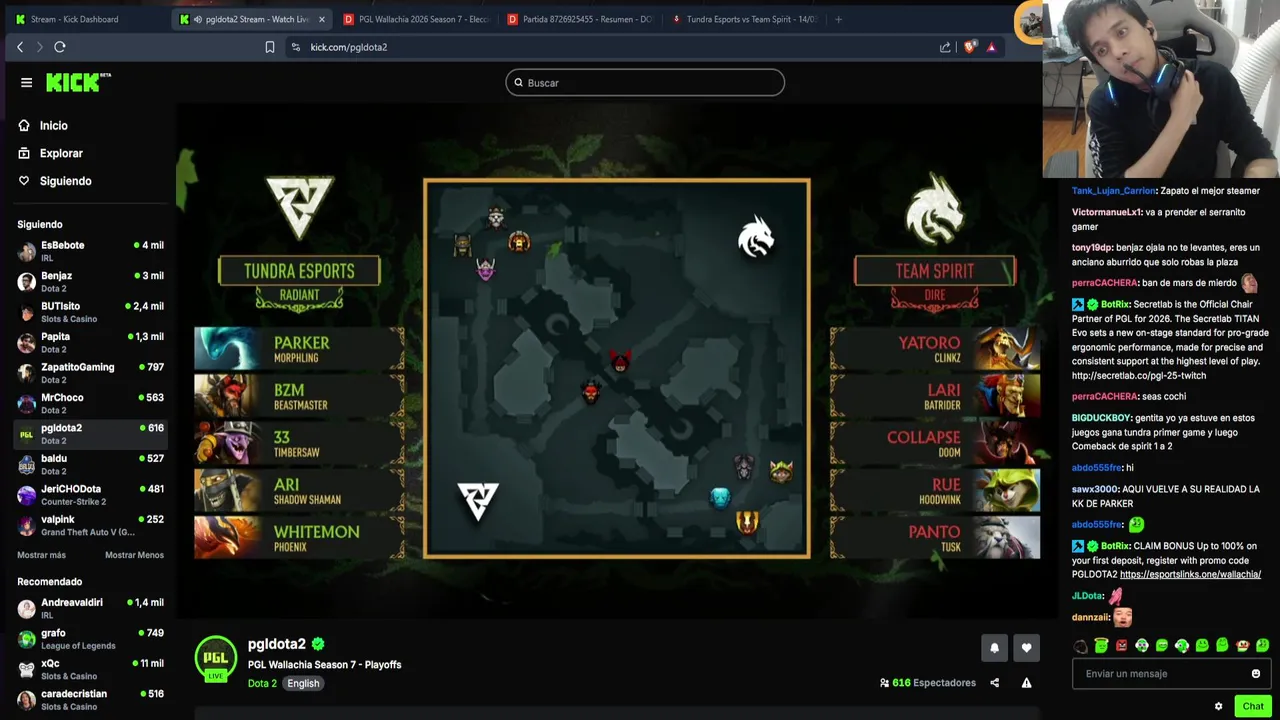Screen dimensions: 1280x720
Task: Share the stream using the share icon
Action: tap(994, 683)
